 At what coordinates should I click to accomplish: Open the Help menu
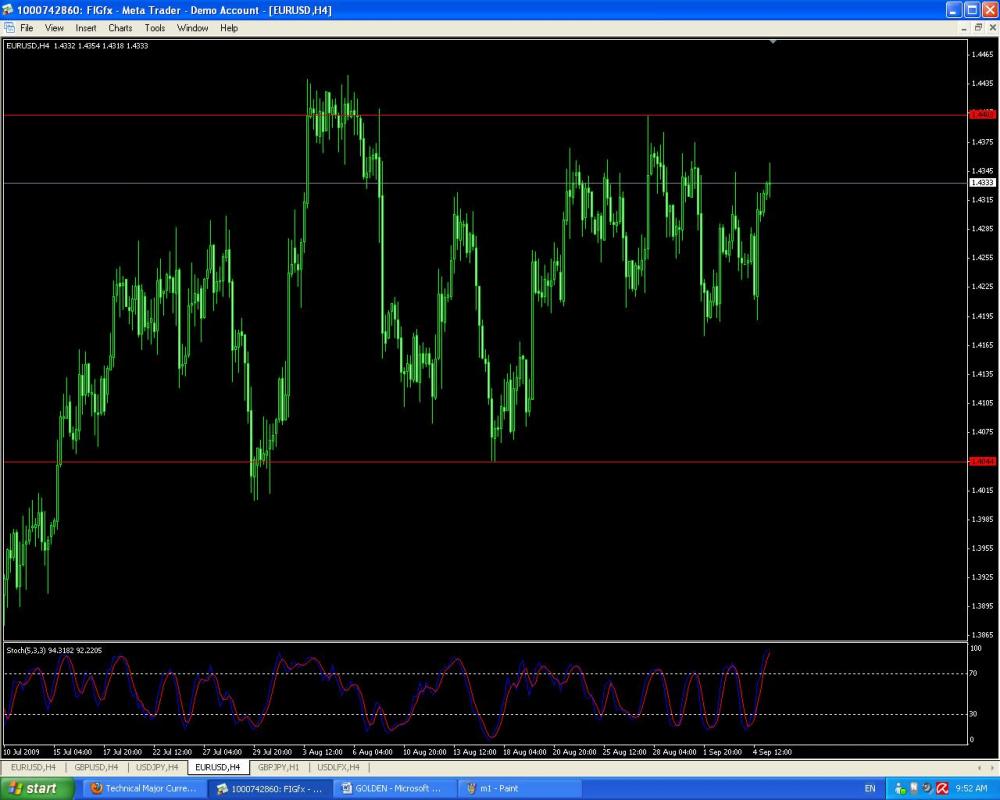tap(229, 28)
